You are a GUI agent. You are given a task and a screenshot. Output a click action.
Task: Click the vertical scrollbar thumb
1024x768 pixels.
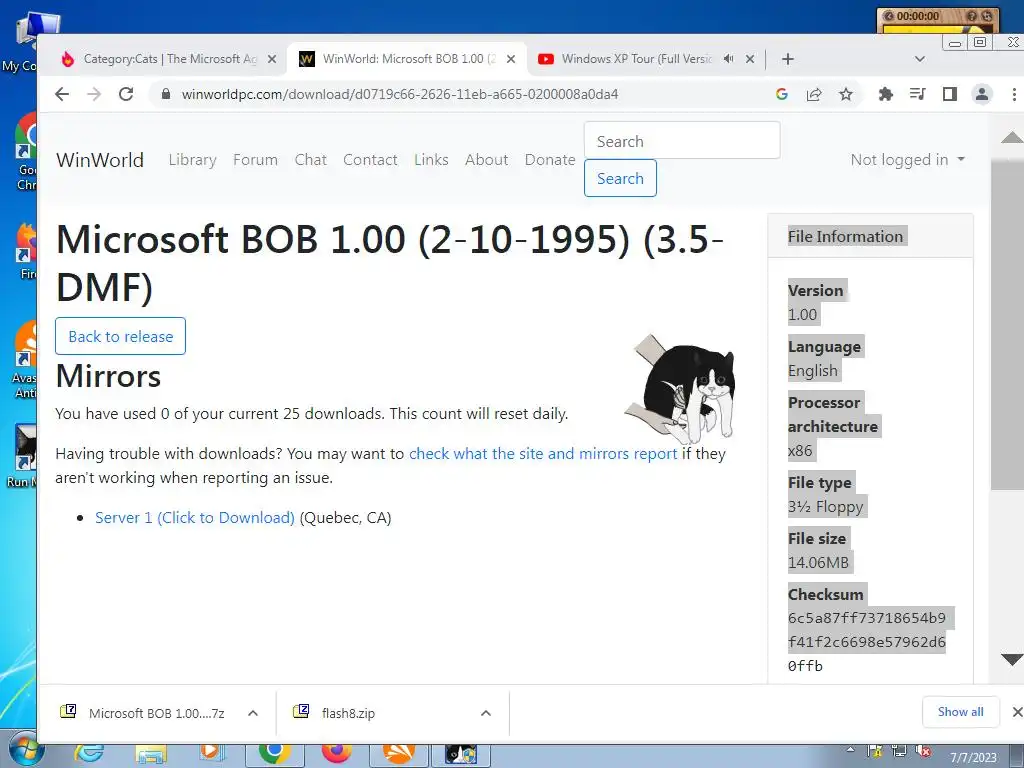pos(1007,323)
